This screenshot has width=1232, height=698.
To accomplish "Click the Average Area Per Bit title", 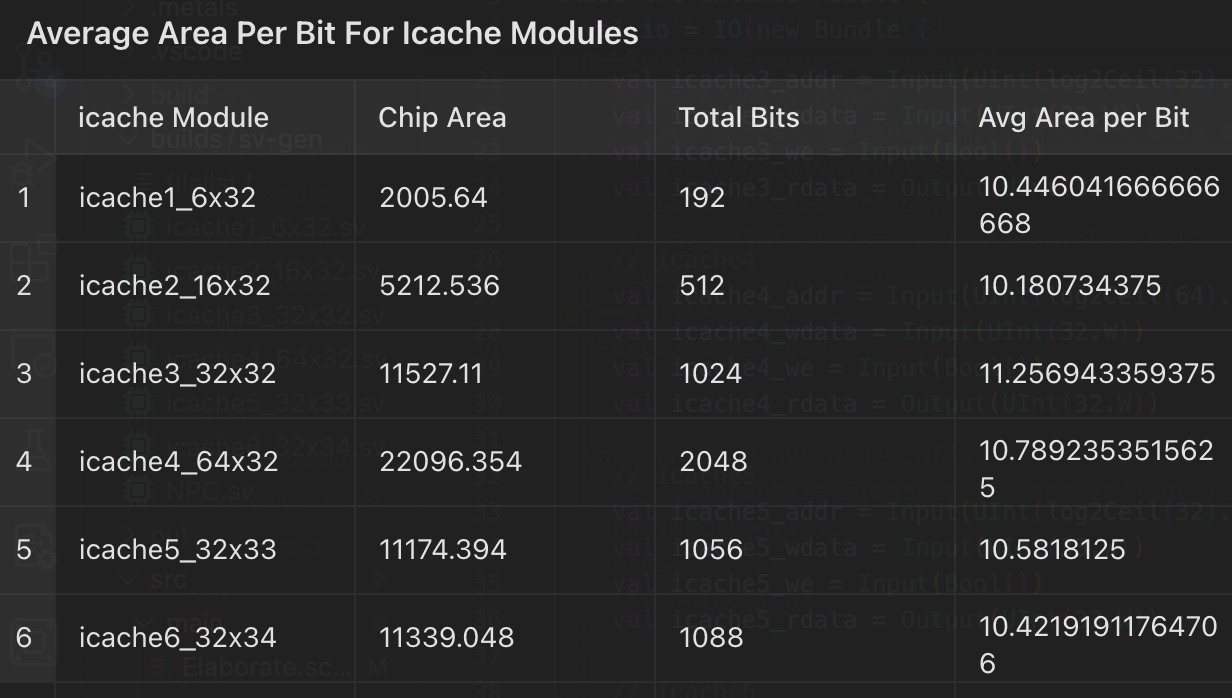I will [x=332, y=34].
